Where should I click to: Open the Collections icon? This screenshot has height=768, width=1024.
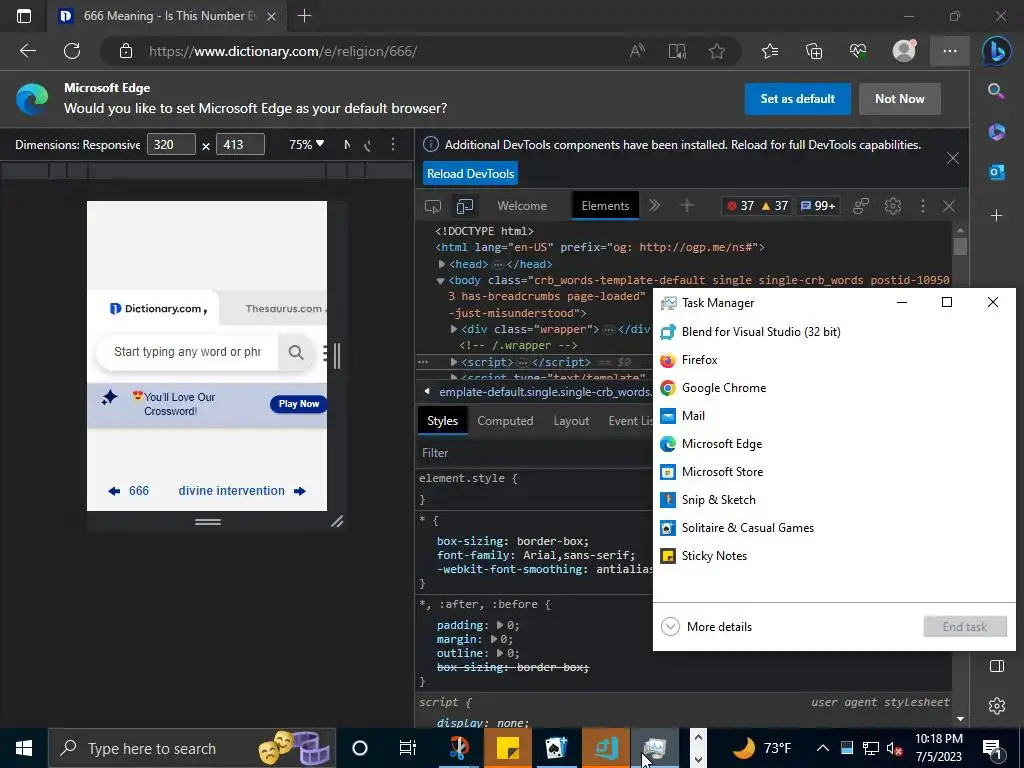click(x=814, y=51)
